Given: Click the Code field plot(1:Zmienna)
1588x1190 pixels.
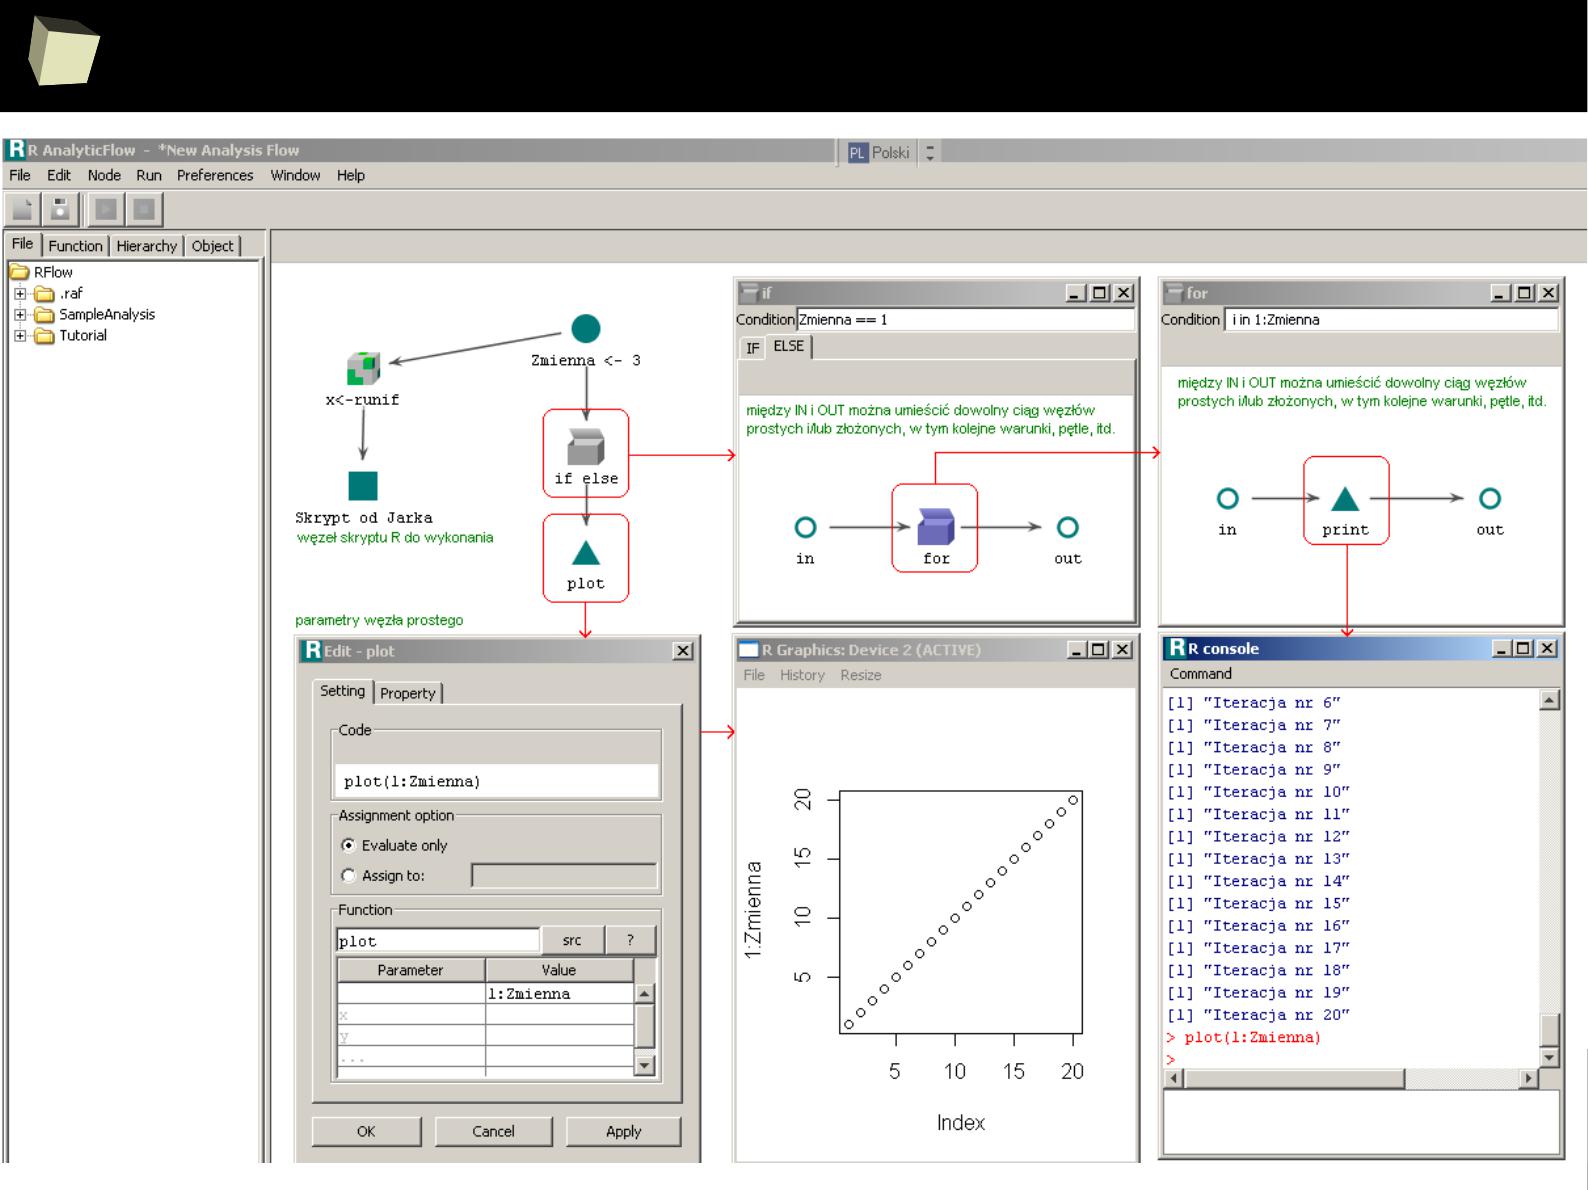Looking at the screenshot, I should point(497,781).
